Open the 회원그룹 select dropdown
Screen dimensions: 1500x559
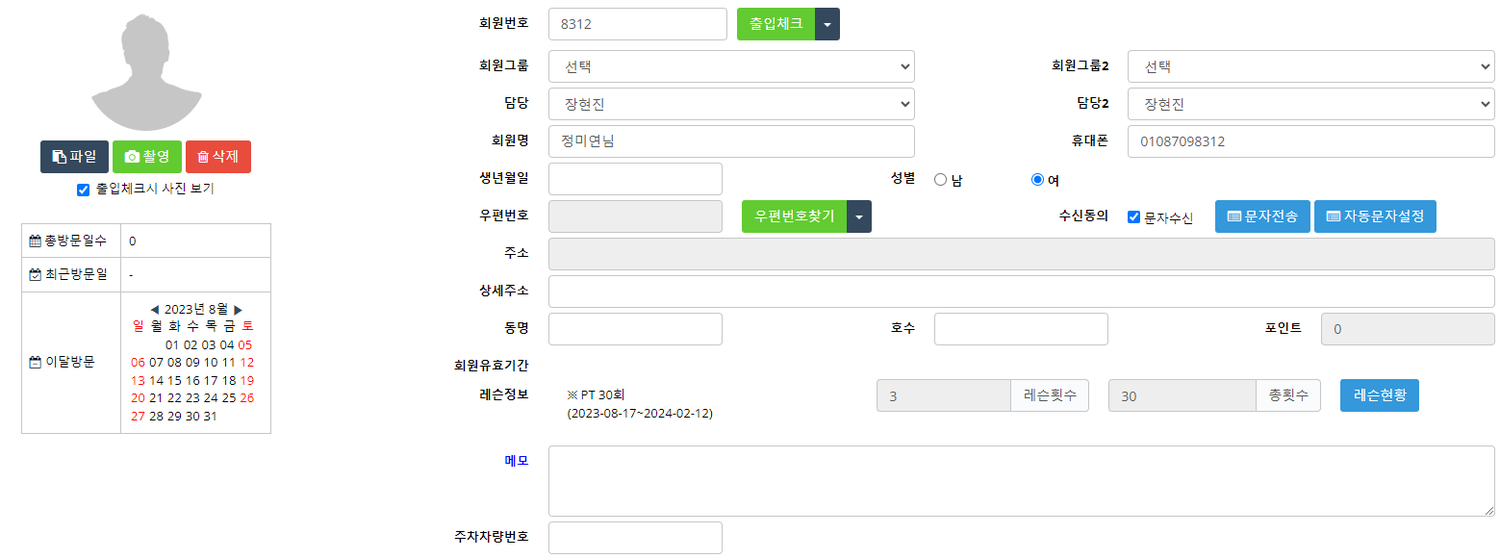click(x=731, y=67)
